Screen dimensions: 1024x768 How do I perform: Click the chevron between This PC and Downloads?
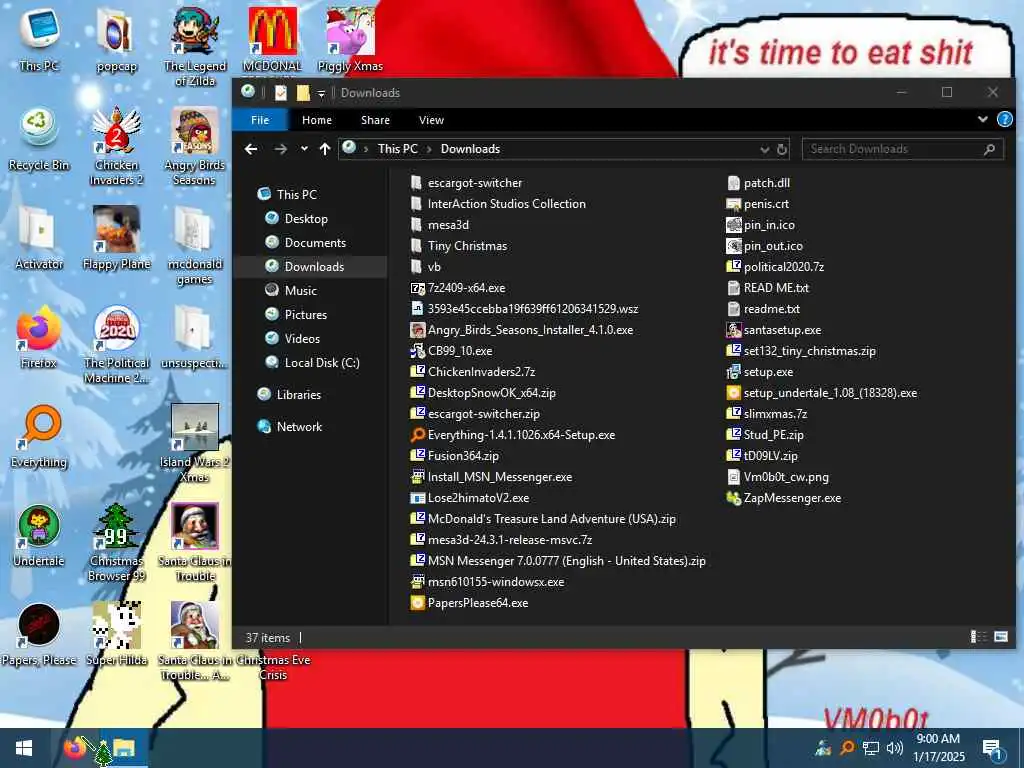point(429,150)
